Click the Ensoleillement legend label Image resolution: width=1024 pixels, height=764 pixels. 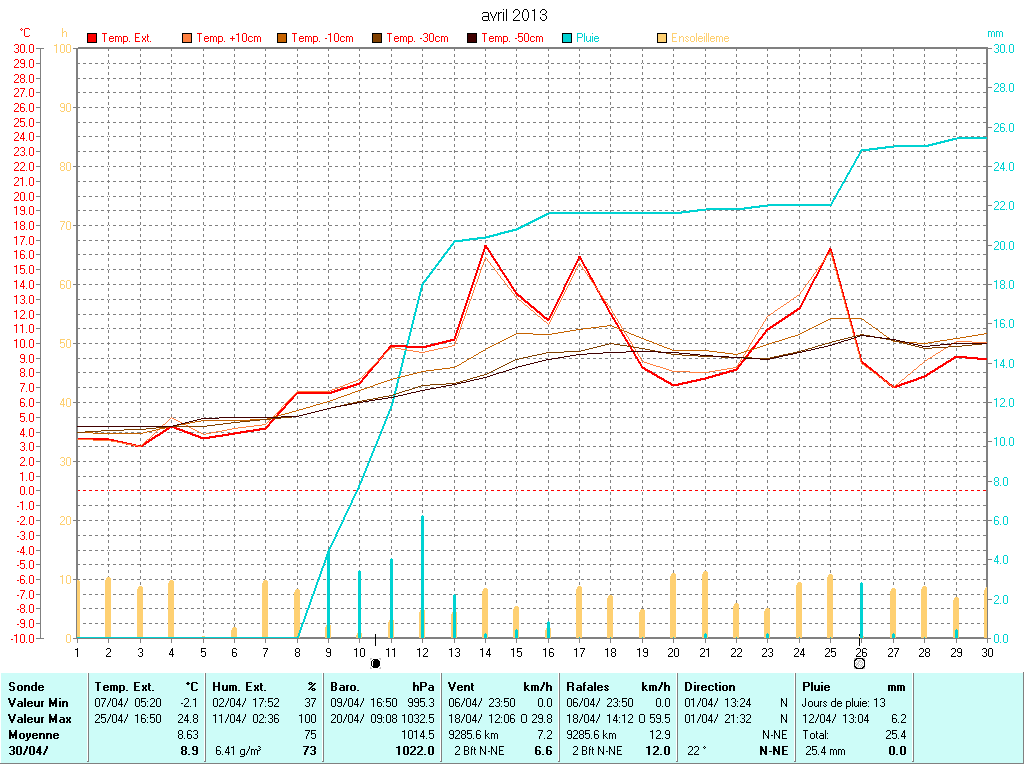pyautogui.click(x=700, y=38)
